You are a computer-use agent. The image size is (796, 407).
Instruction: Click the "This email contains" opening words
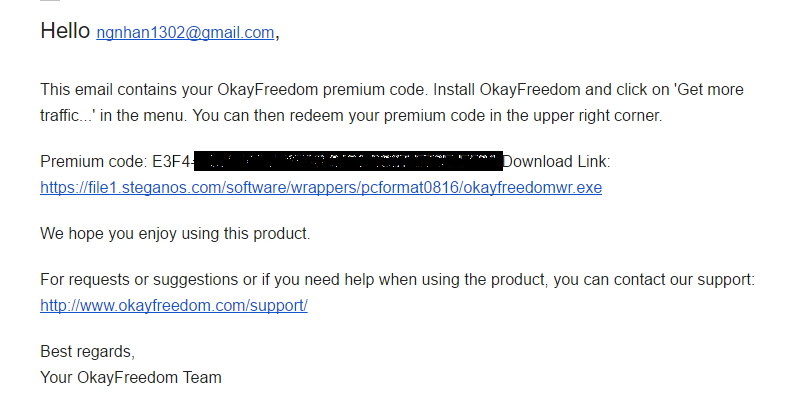(105, 90)
